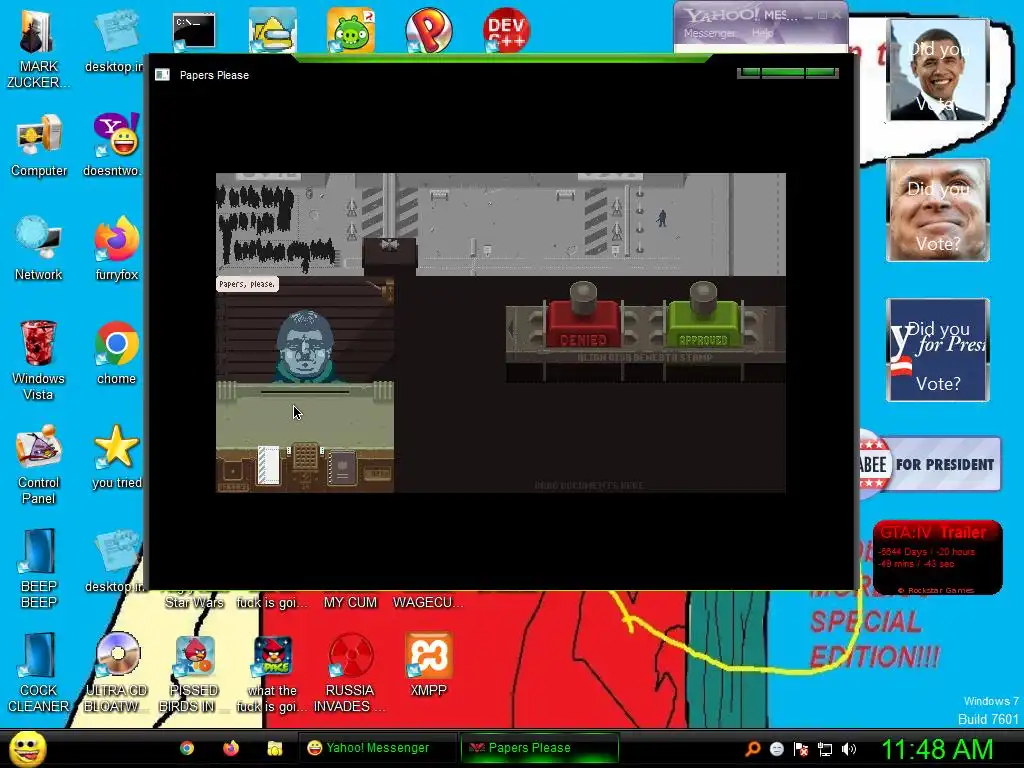Launch the command prompt desktop shortcut
The height and width of the screenshot is (768, 1024).
(193, 30)
